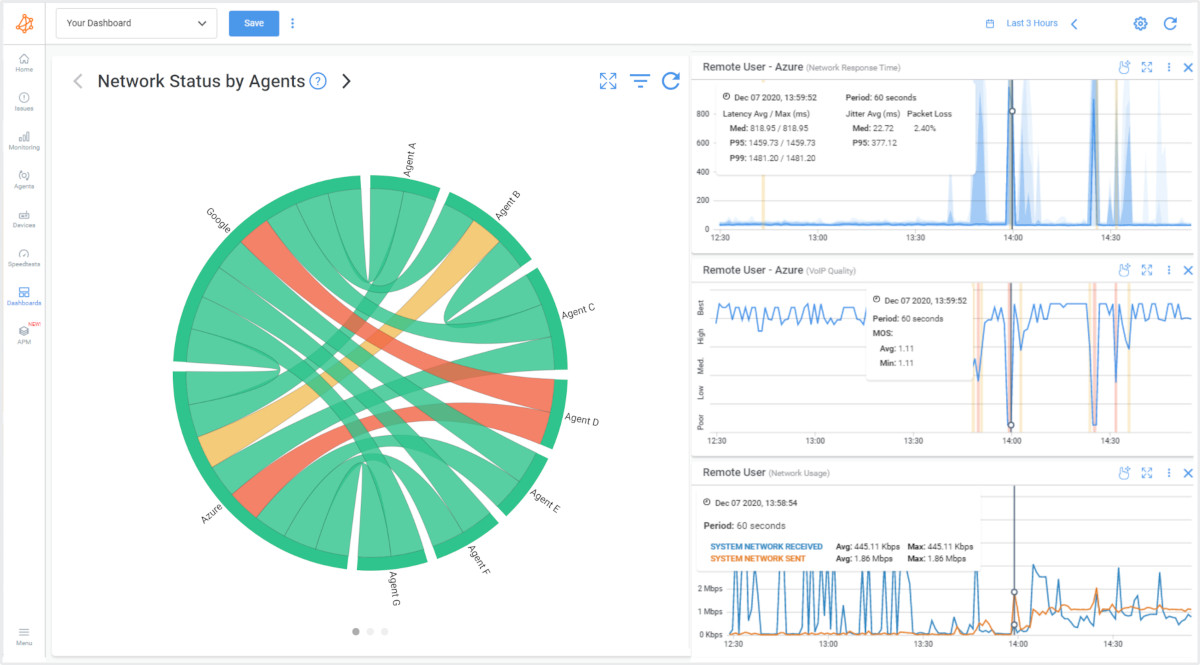1200x665 pixels.
Task: Select the second pagination dot below the chord chart
Action: tap(370, 631)
